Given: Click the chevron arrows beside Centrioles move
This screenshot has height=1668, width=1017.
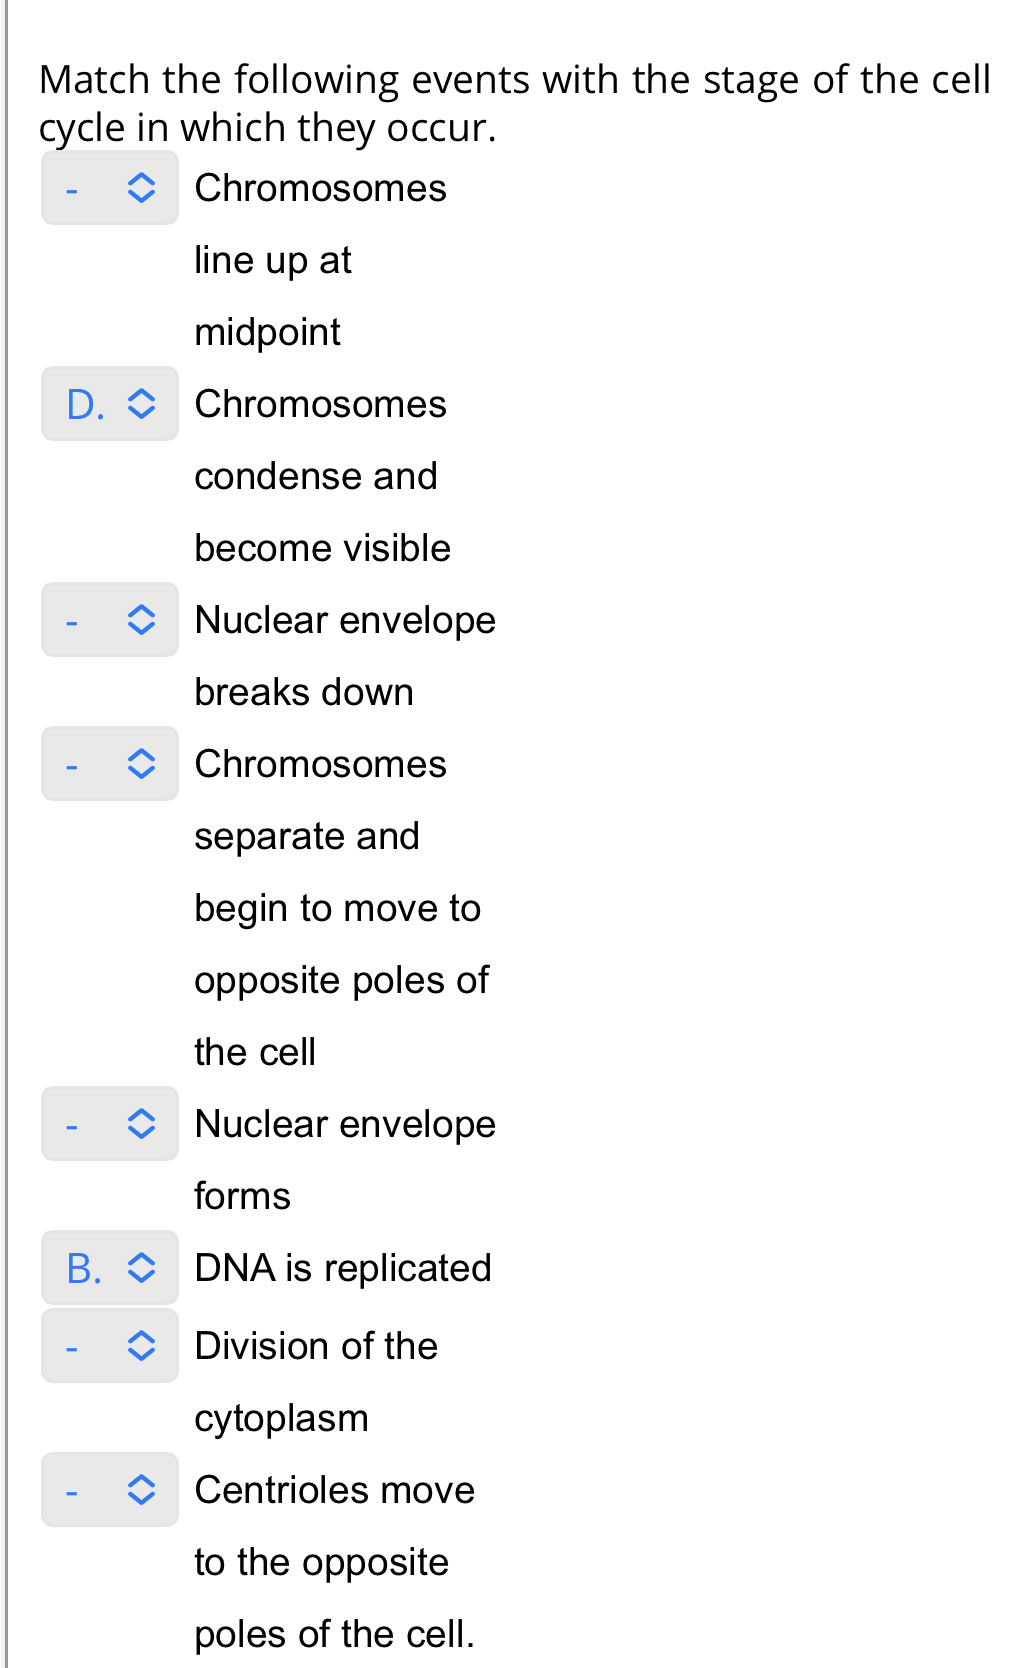Looking at the screenshot, I should coord(141,1490).
